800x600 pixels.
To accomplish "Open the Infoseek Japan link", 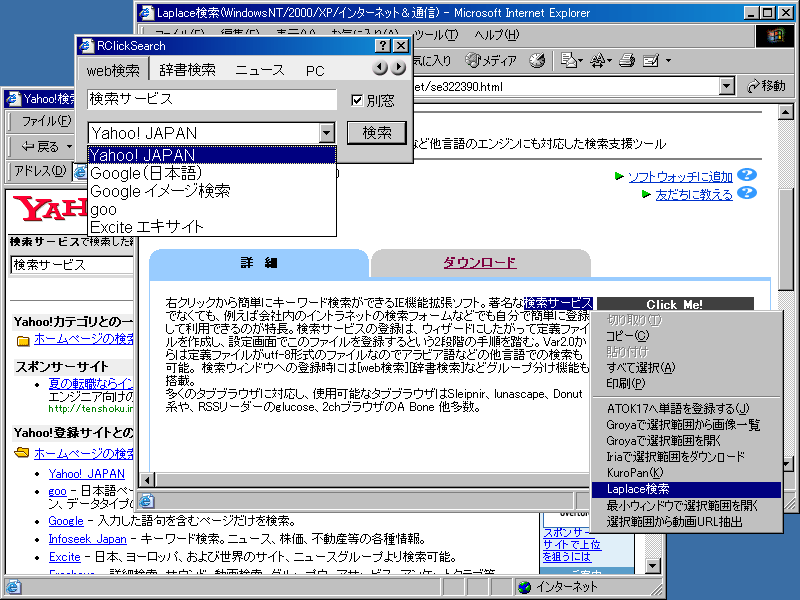I will coord(87,539).
